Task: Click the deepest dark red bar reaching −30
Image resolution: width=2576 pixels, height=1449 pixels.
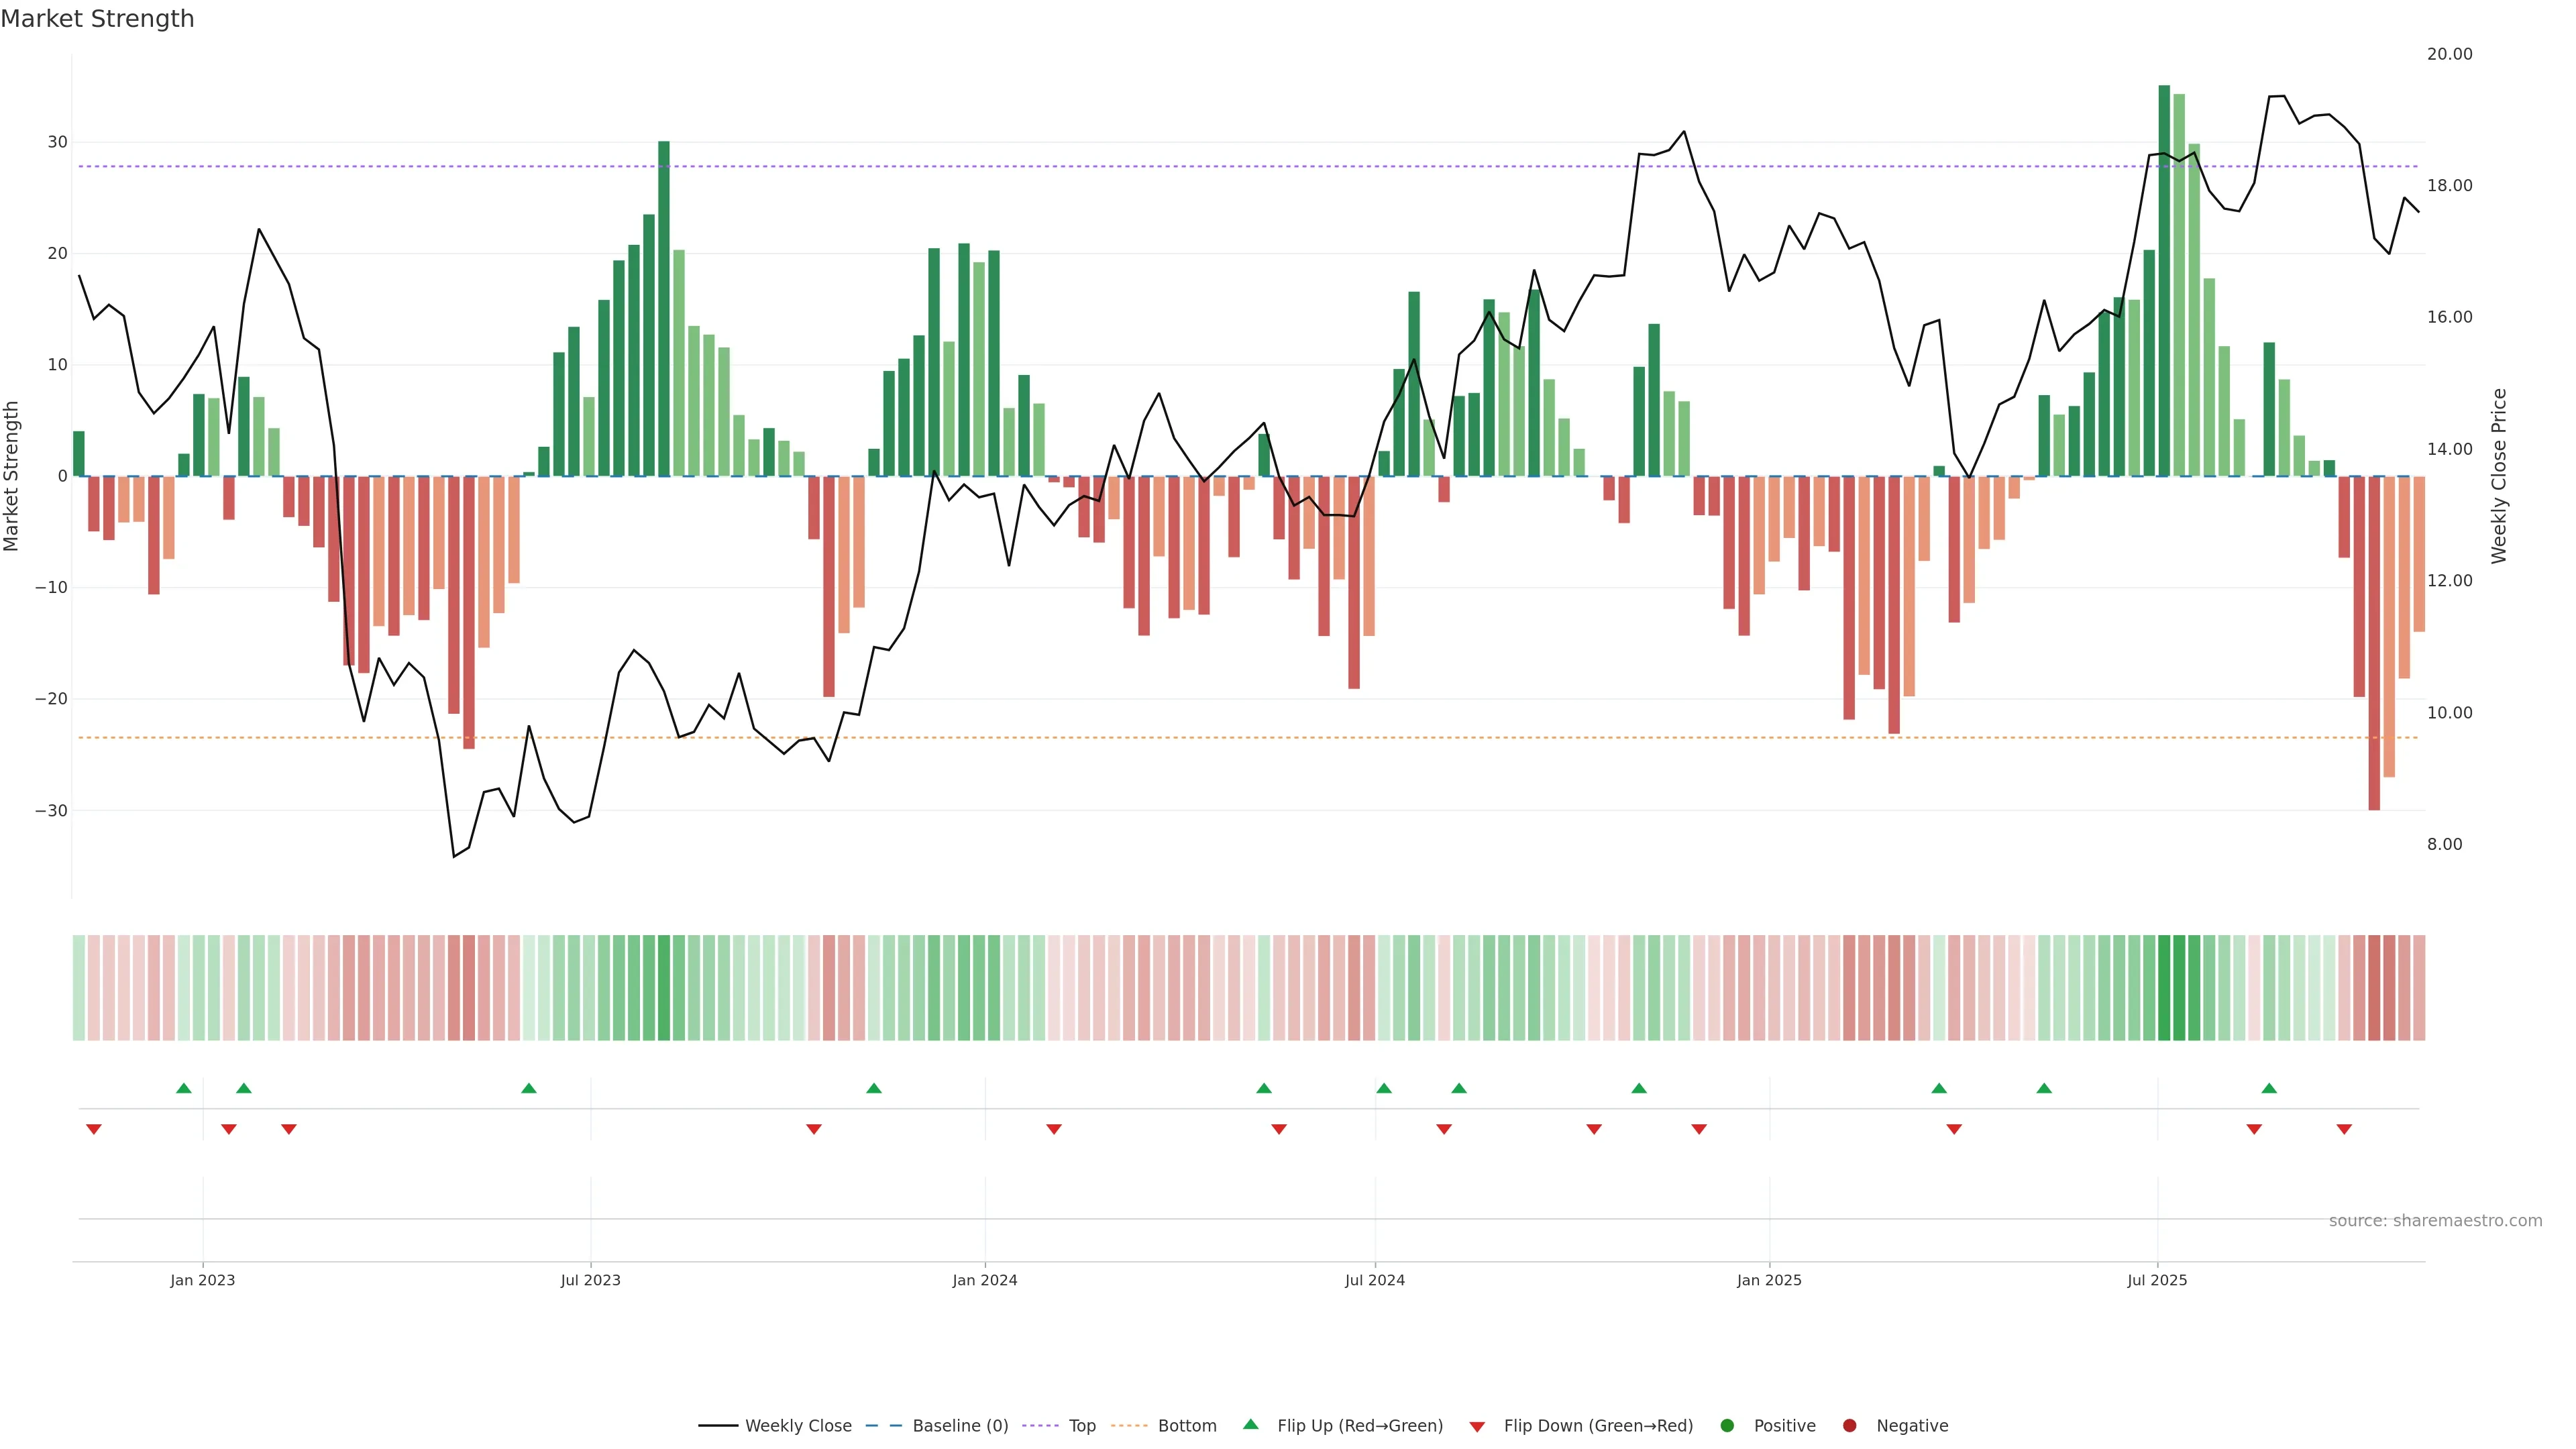Action: click(2374, 642)
